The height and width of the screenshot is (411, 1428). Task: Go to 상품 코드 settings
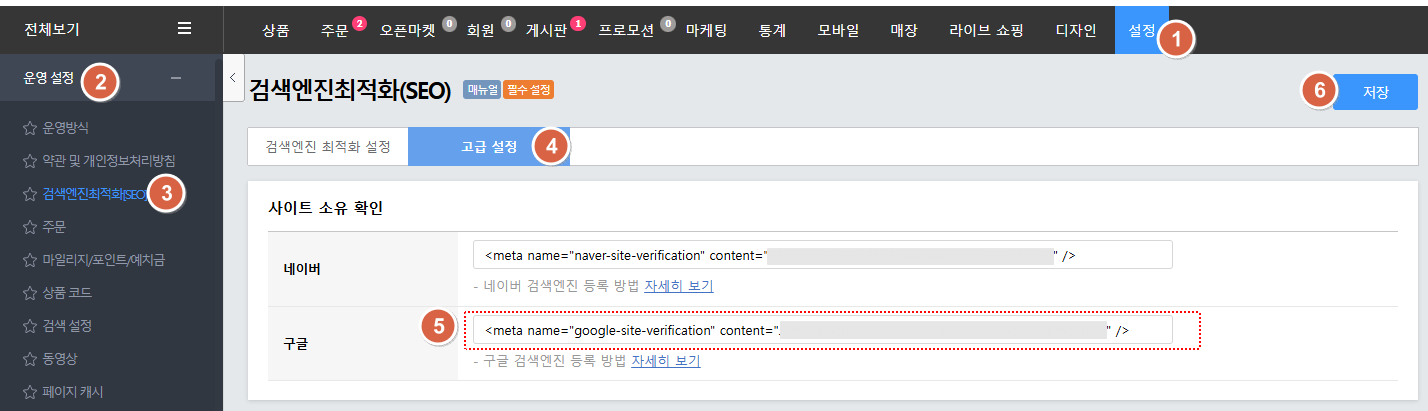click(x=68, y=293)
